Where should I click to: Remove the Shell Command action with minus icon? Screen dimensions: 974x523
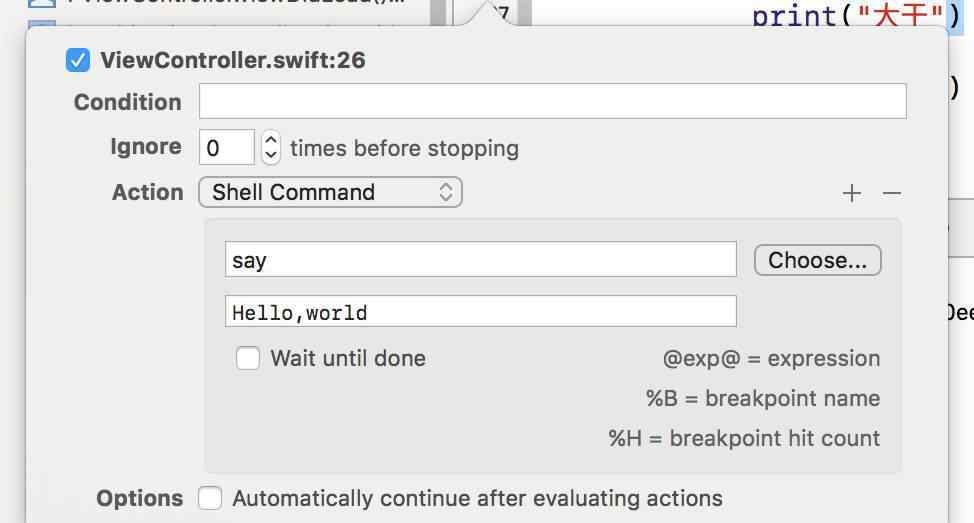(x=891, y=193)
